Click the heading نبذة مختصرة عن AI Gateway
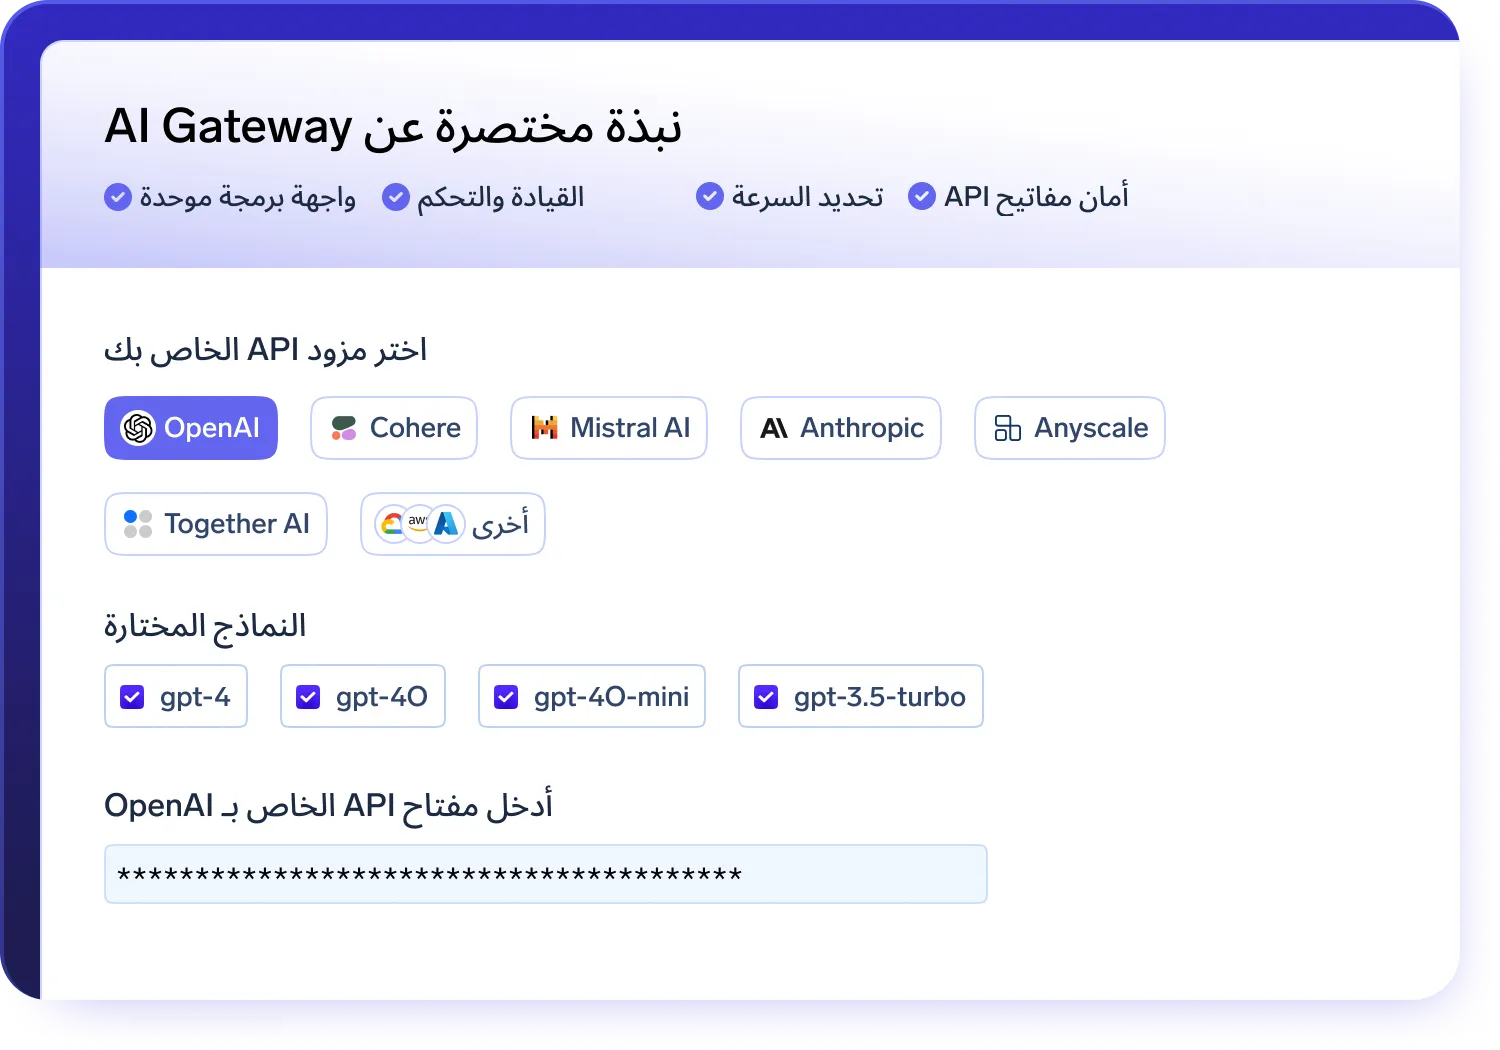1500x1050 pixels. [393, 127]
